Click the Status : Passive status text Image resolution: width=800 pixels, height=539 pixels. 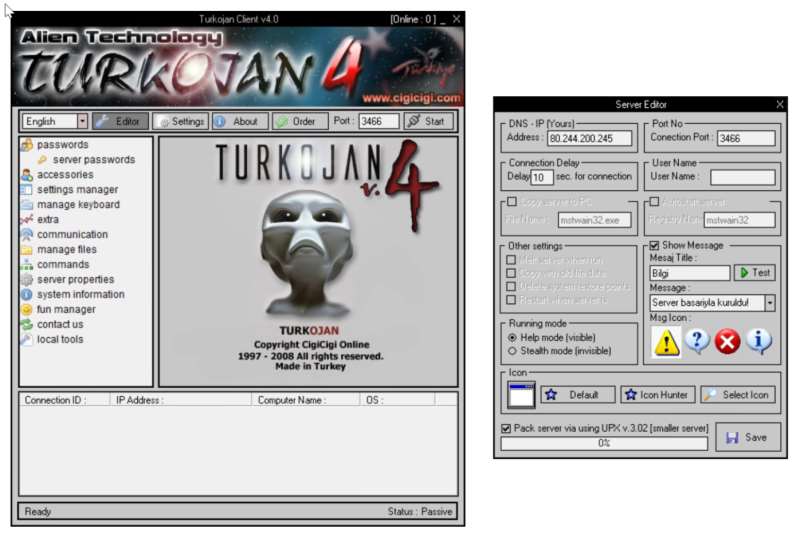419,512
